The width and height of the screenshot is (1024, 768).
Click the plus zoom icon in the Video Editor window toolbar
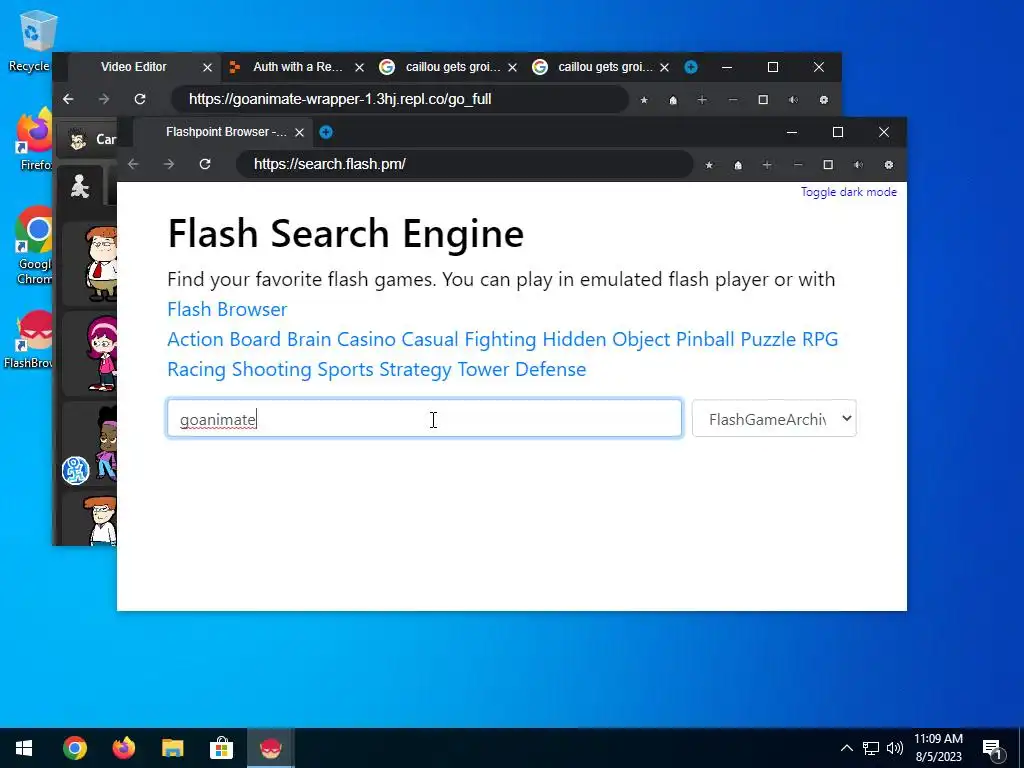[702, 100]
